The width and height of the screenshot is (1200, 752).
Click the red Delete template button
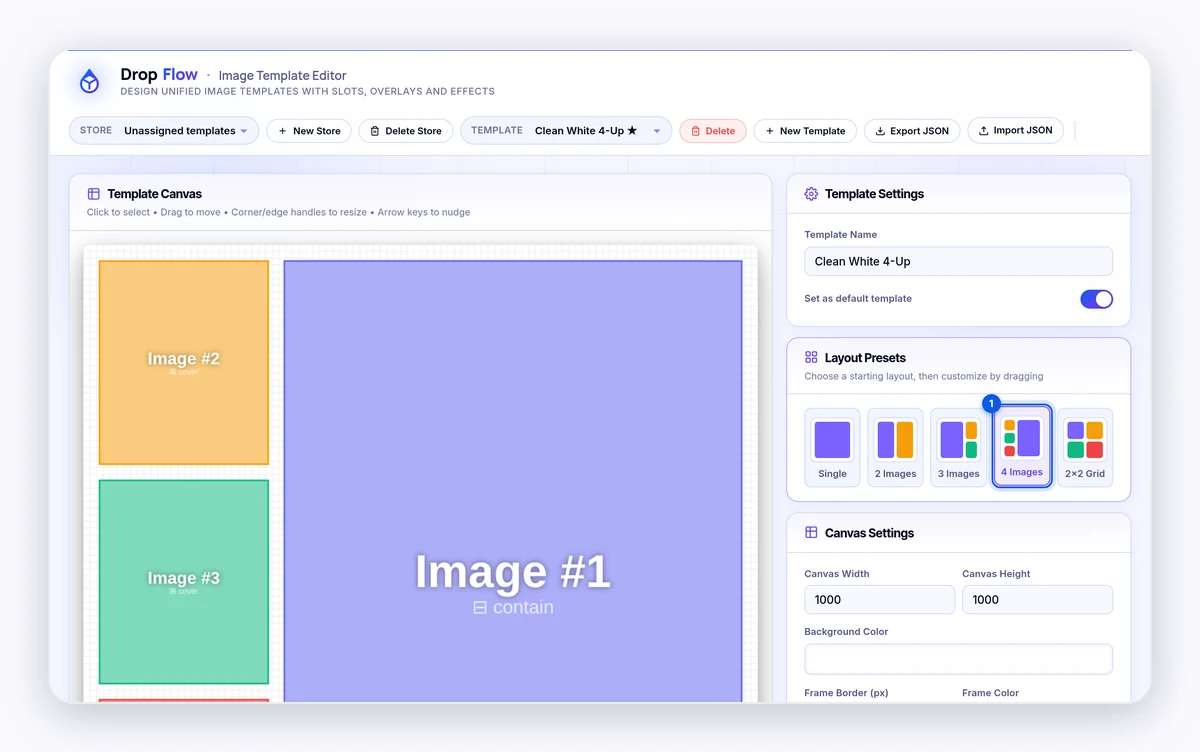[713, 131]
